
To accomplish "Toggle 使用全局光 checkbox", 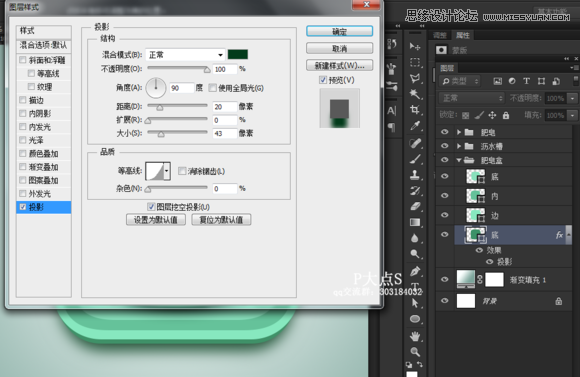I will click(x=212, y=88).
